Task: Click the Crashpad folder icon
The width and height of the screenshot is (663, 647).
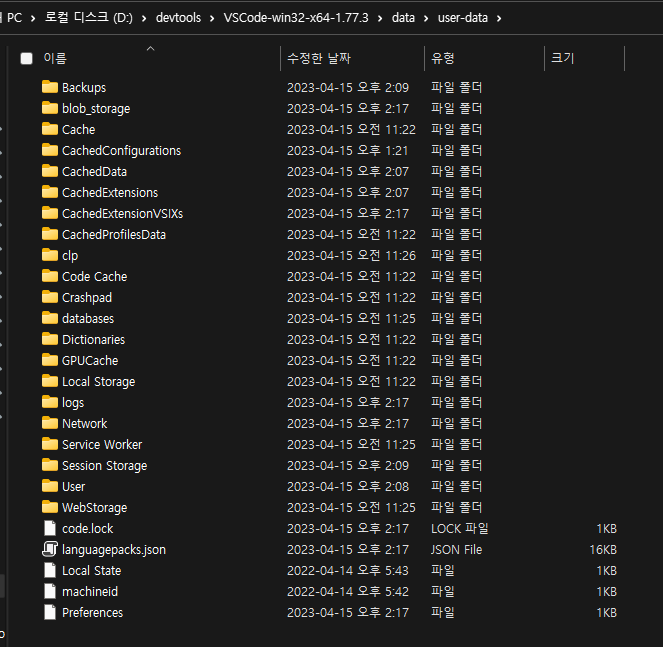Action: tap(50, 297)
